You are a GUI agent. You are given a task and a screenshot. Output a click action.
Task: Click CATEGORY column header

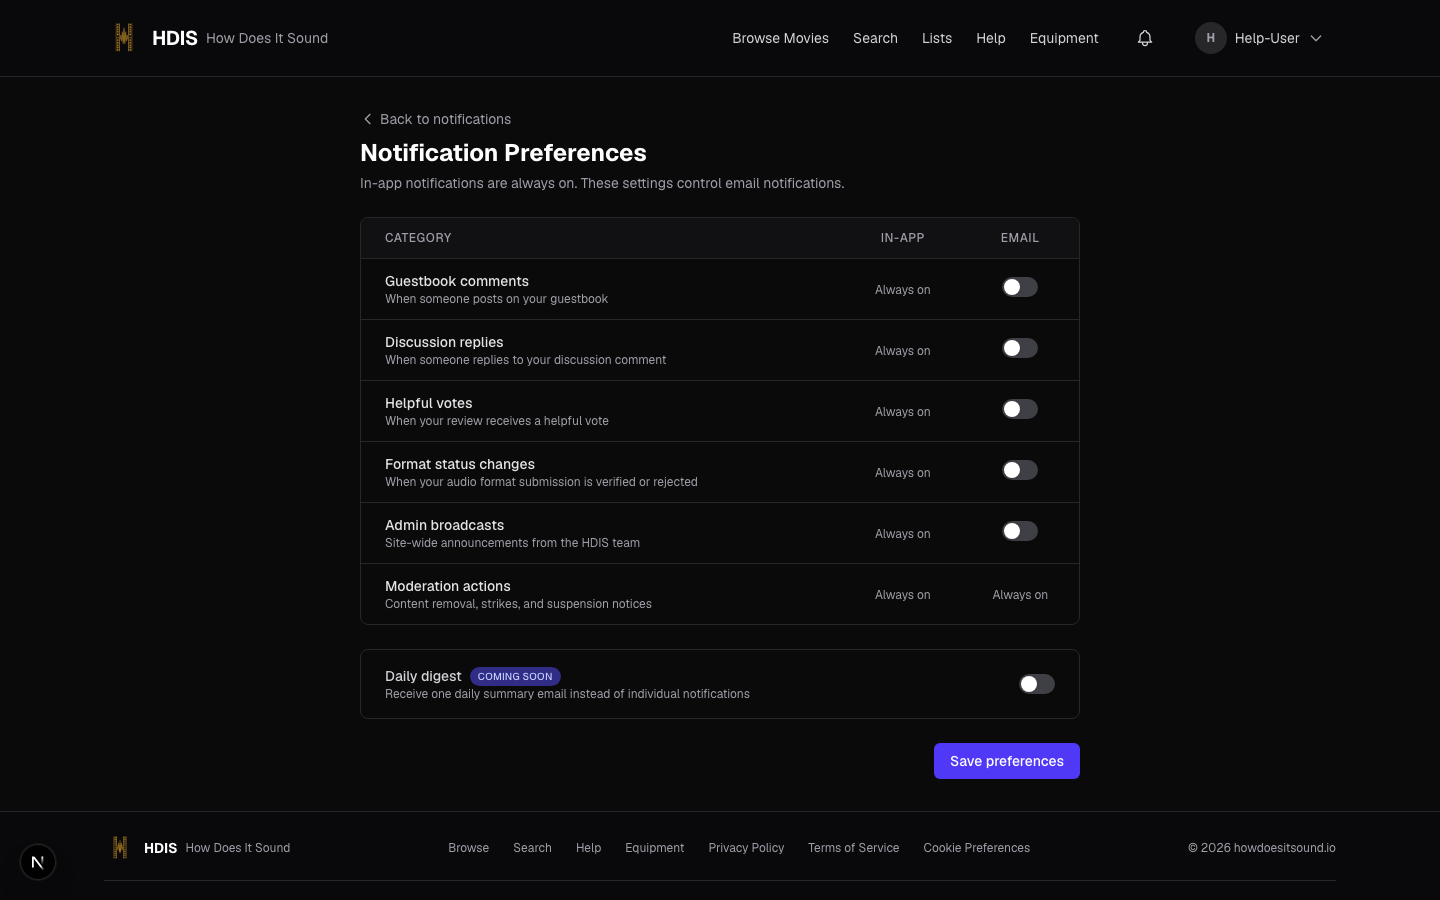coord(418,238)
